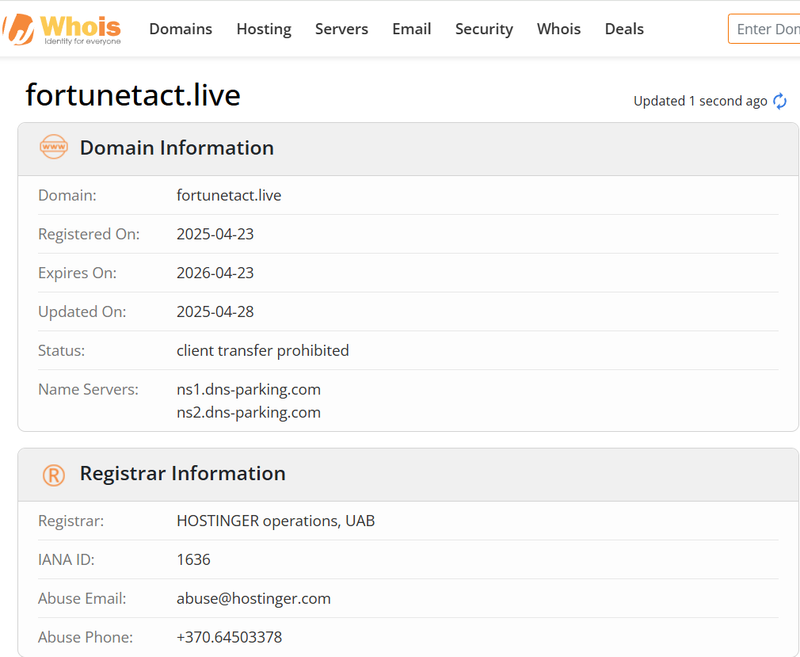Focus the Enter Domain search field
800x657 pixels.
coord(764,29)
